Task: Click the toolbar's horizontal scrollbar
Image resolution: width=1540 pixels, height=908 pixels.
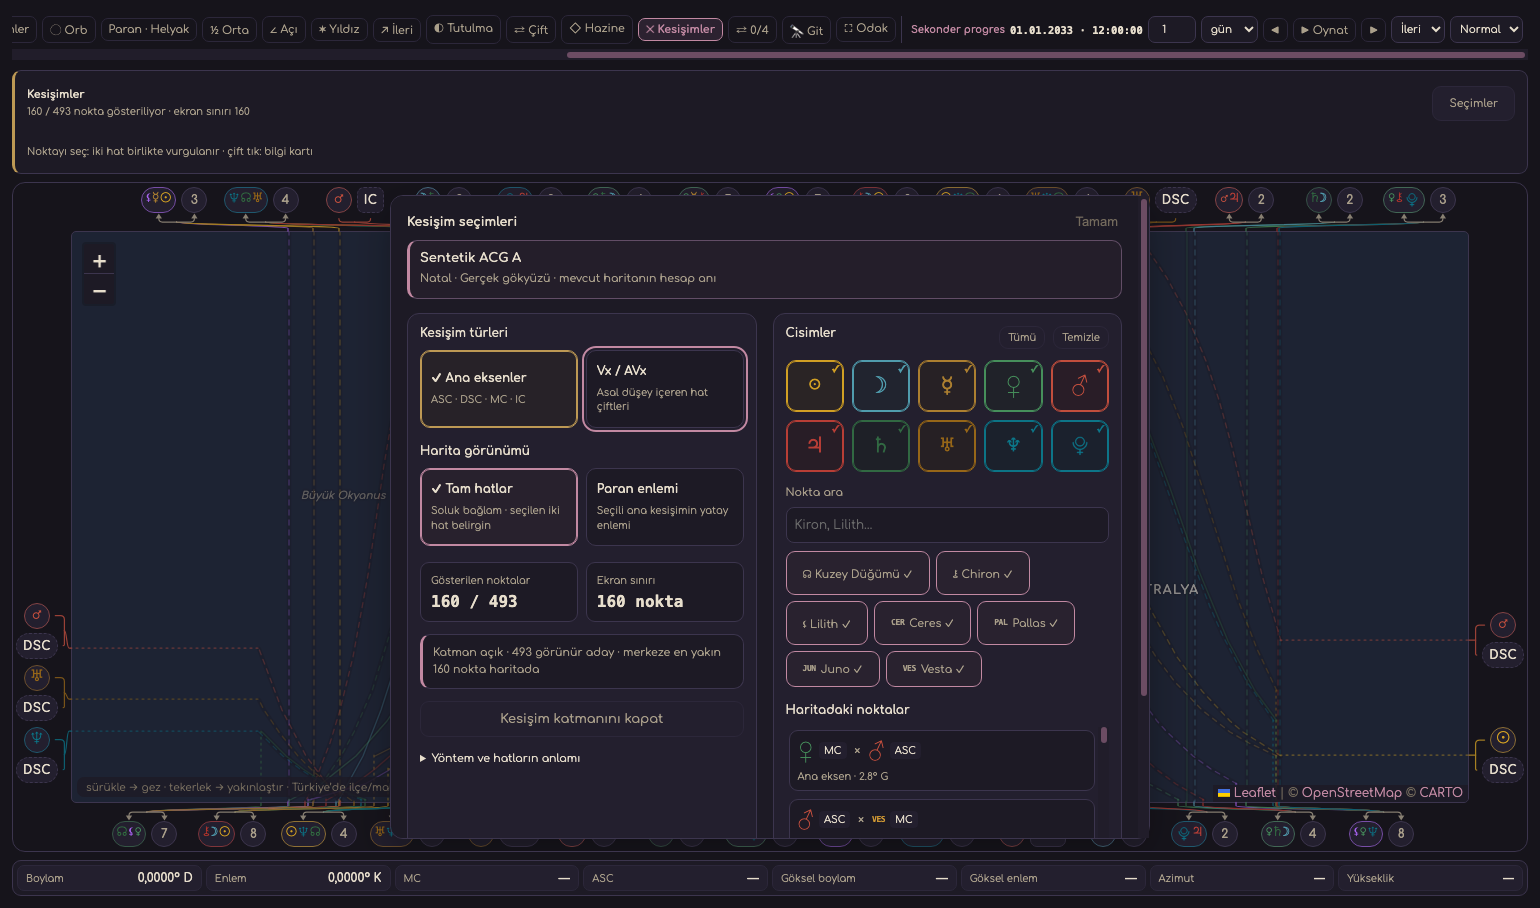Action: tap(1045, 55)
